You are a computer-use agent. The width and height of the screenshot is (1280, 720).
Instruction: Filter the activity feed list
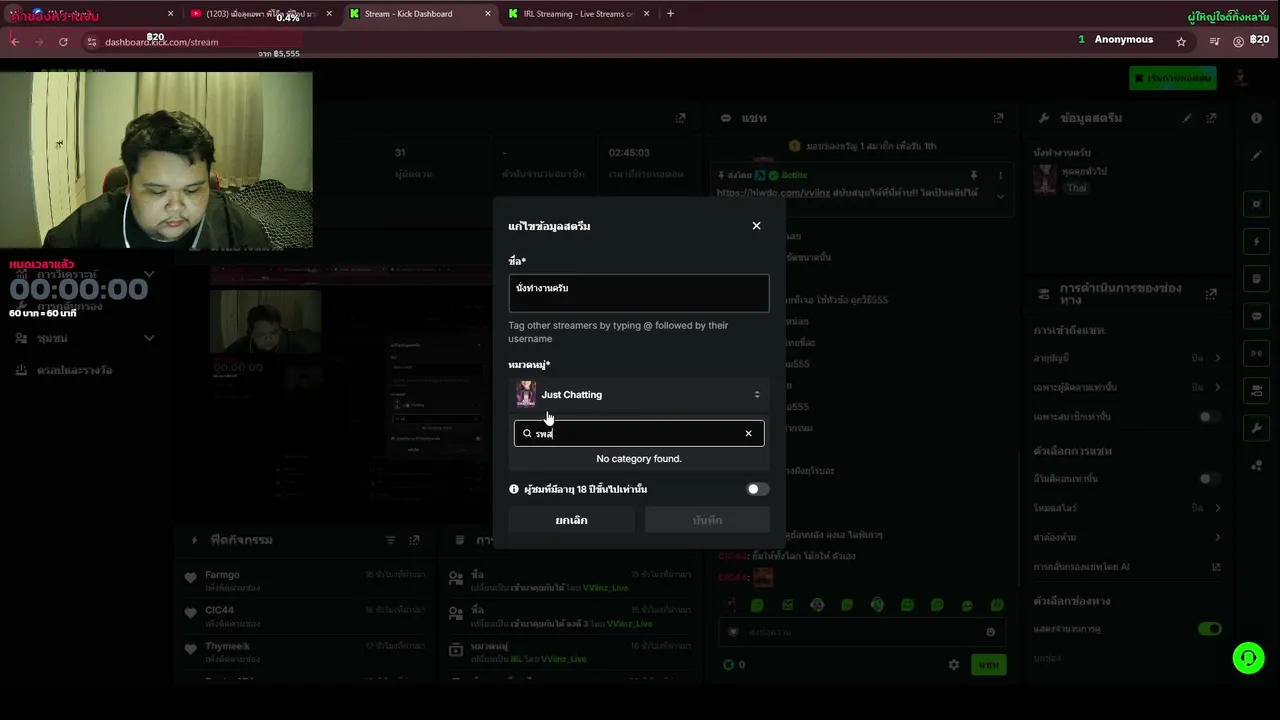(x=390, y=540)
